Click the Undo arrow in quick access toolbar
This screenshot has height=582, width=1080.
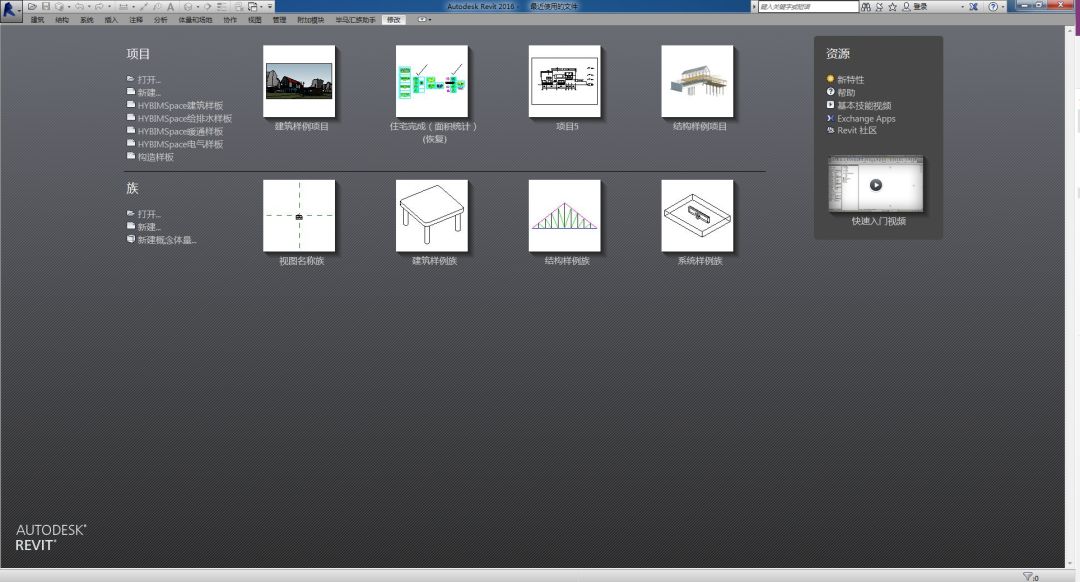coord(79,6)
